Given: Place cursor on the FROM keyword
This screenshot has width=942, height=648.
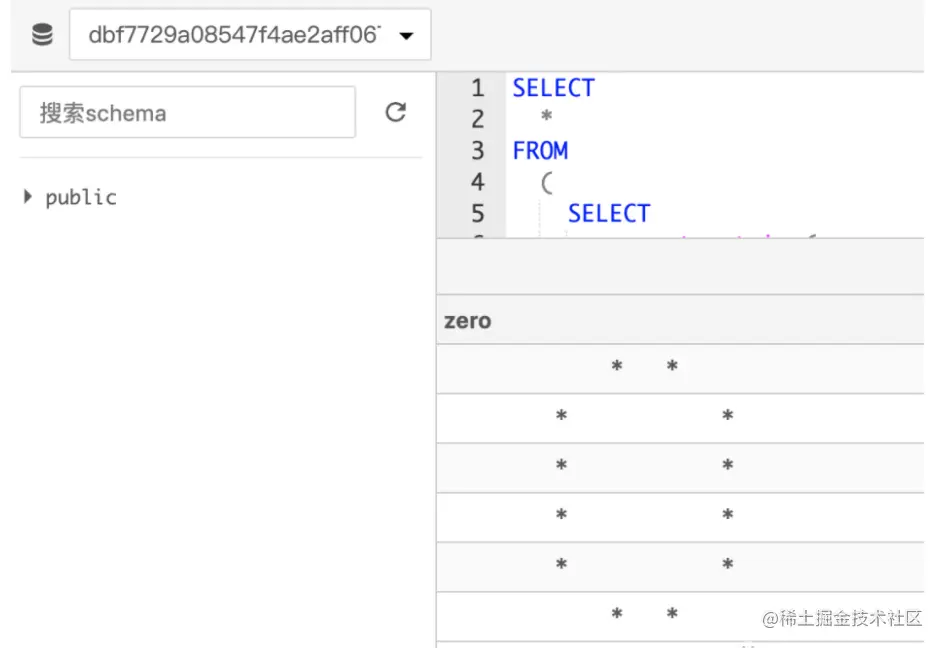Looking at the screenshot, I should [x=540, y=150].
